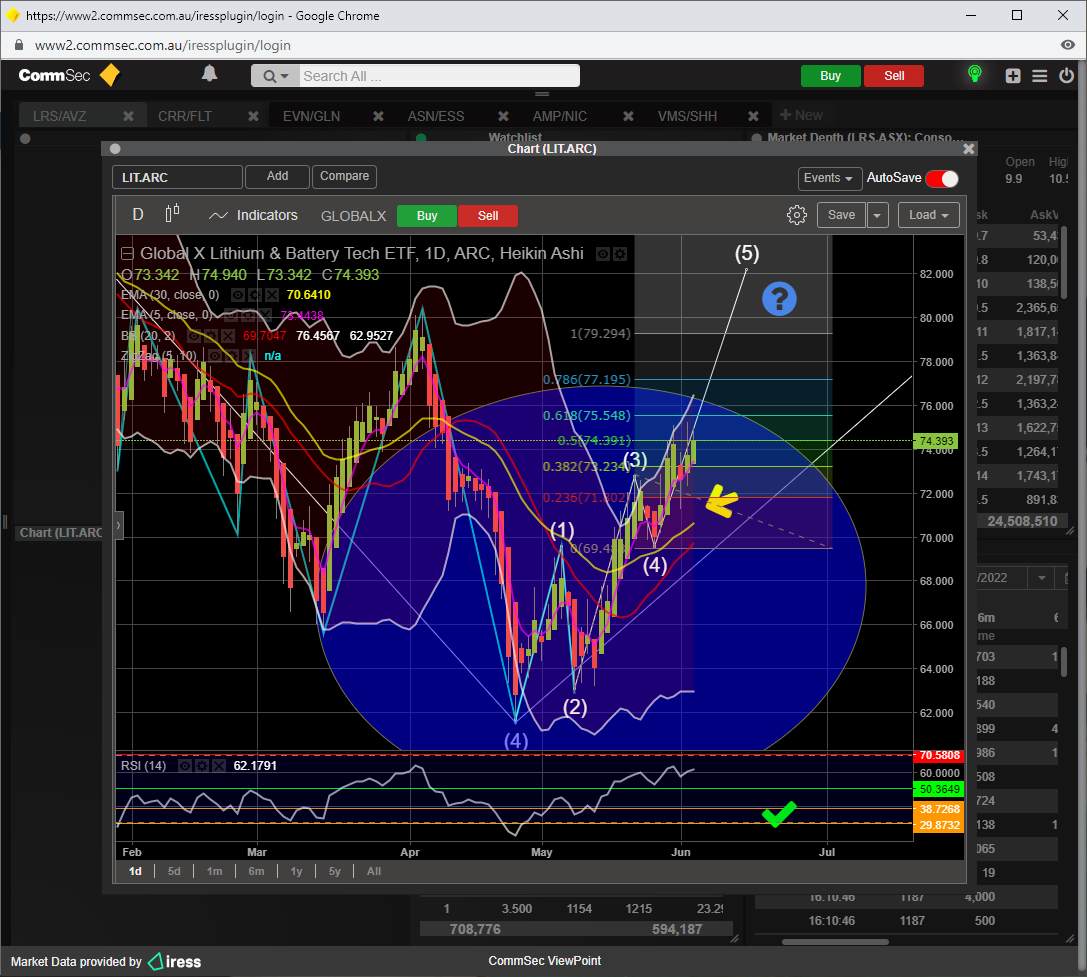1087x977 pixels.
Task: Add a new workspace tab
Action: point(801,115)
